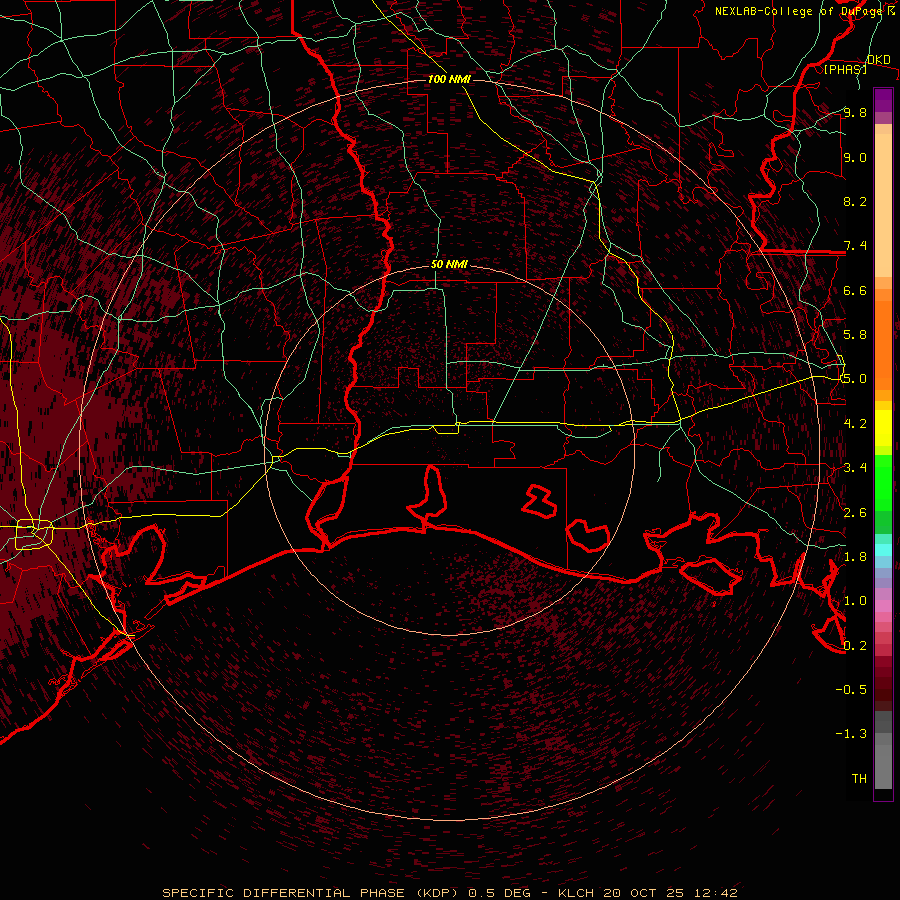The image size is (900, 900).
Task: Click the 6.6 value on color scale
Action: coord(855,290)
